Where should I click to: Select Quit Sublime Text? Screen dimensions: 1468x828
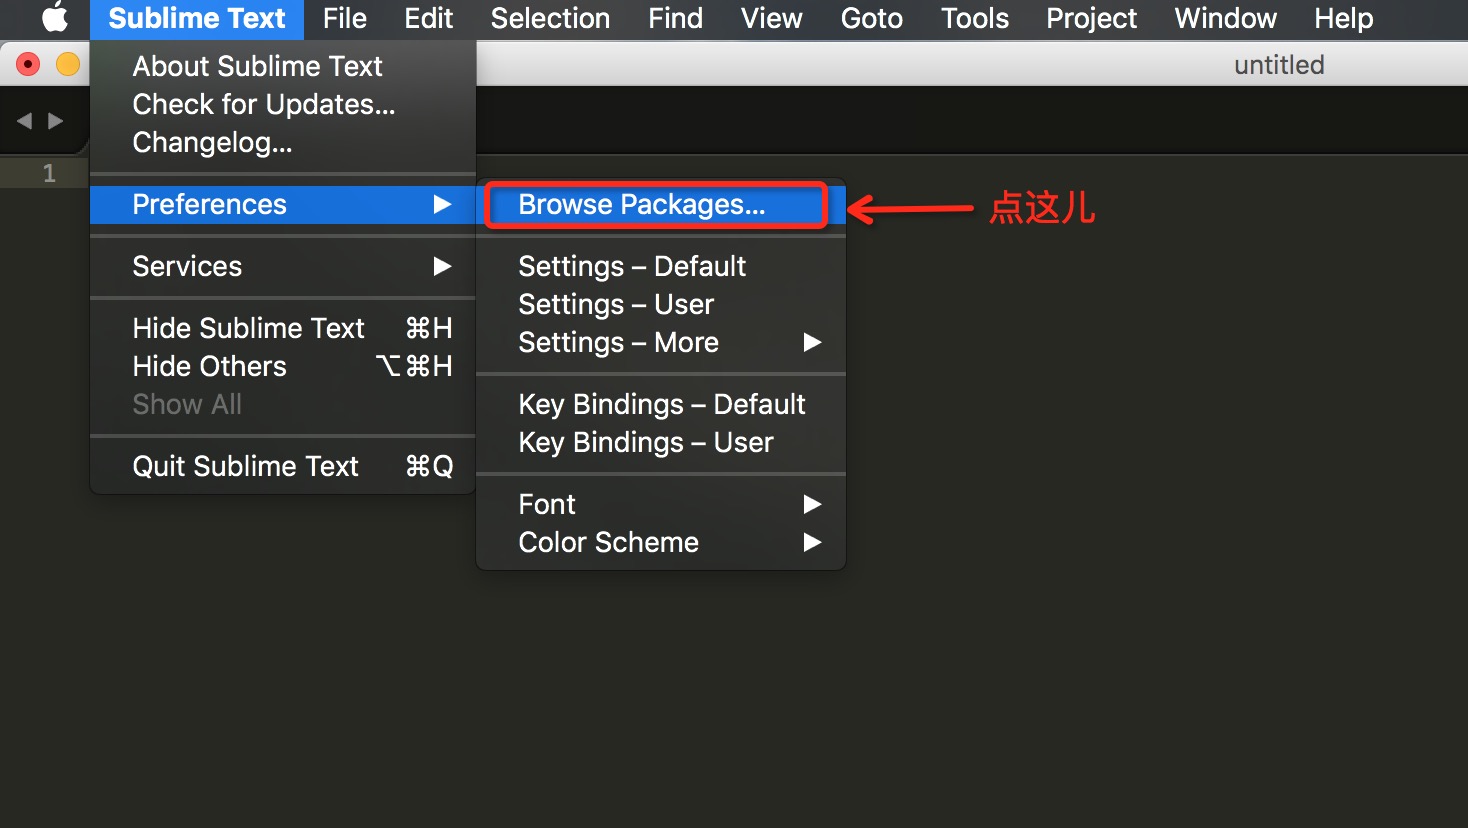pos(246,466)
